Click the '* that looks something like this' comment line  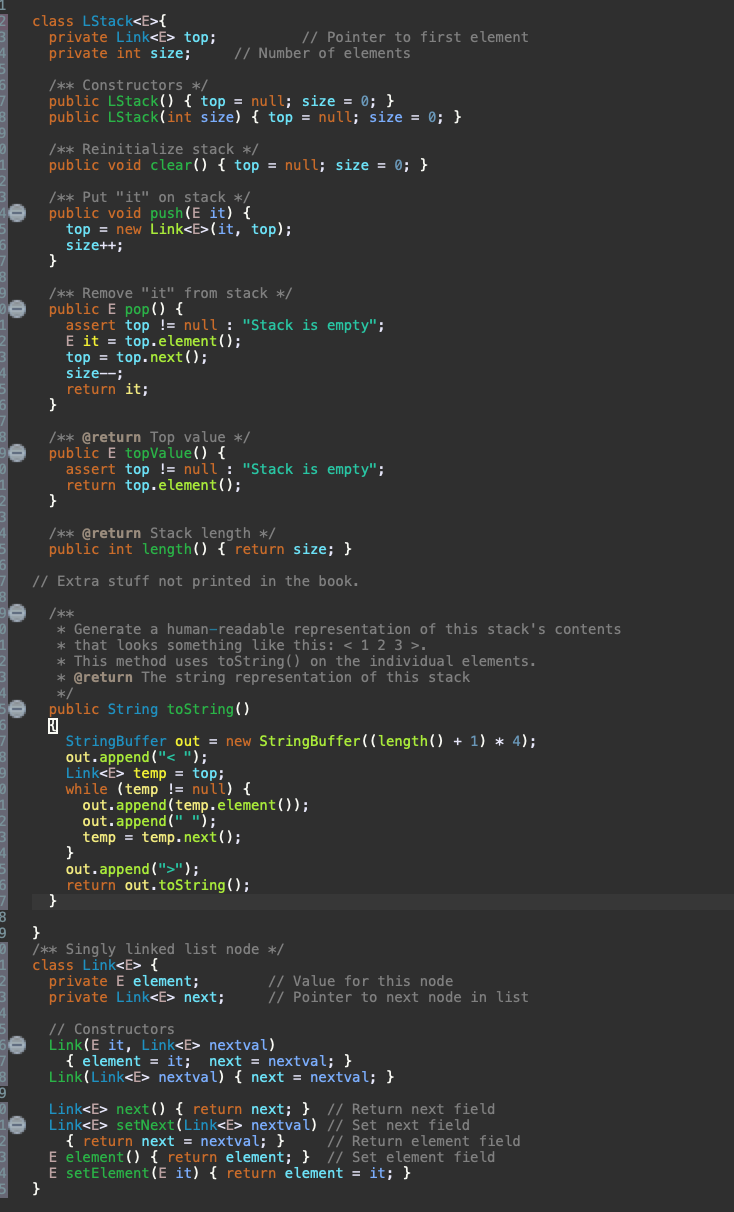click(242, 645)
